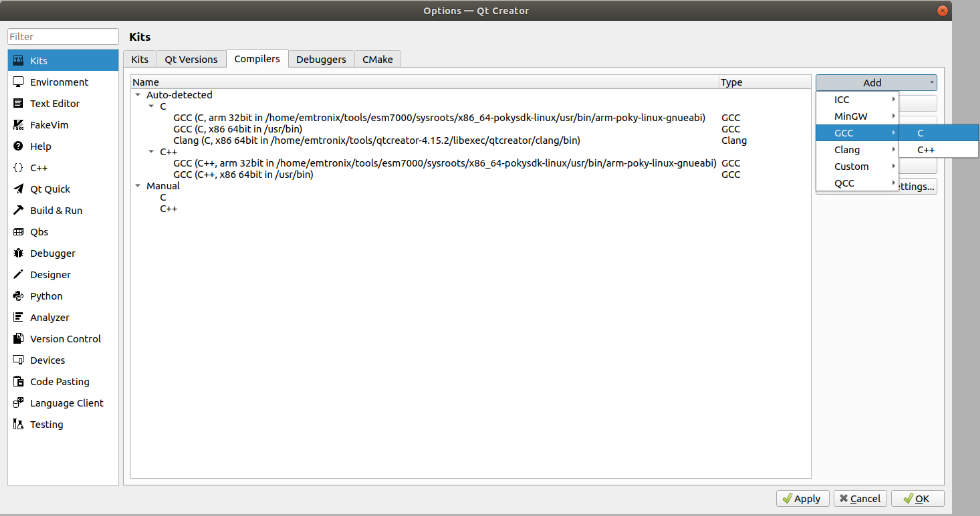
Task: Choose GCC in the Add menu
Action: (858, 133)
